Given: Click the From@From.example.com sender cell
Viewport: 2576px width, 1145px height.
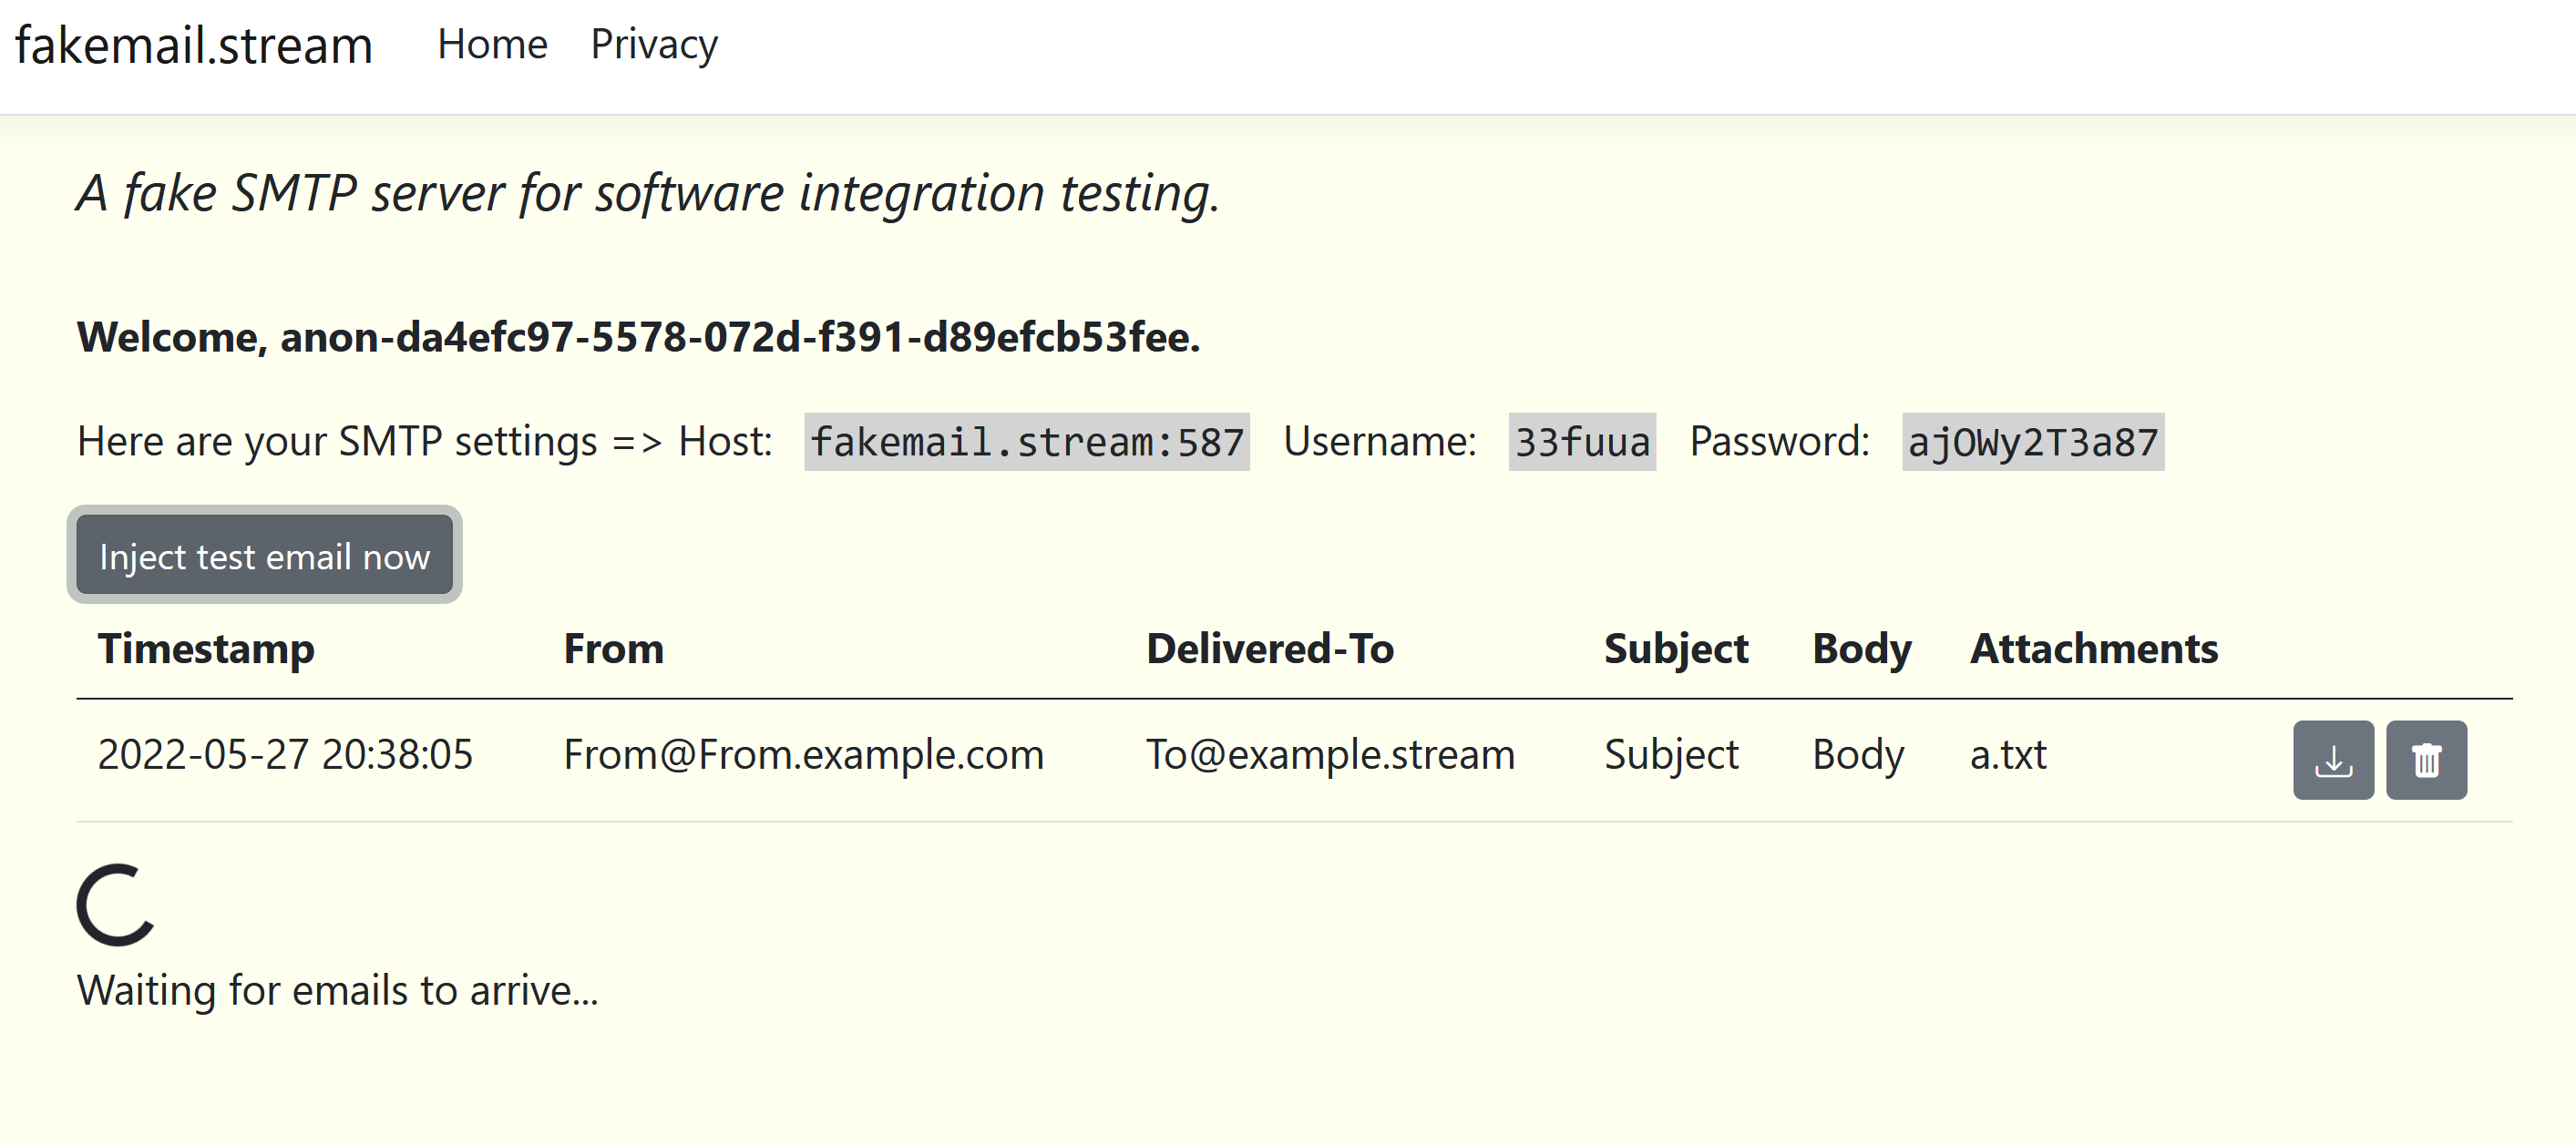Looking at the screenshot, I should point(803,755).
